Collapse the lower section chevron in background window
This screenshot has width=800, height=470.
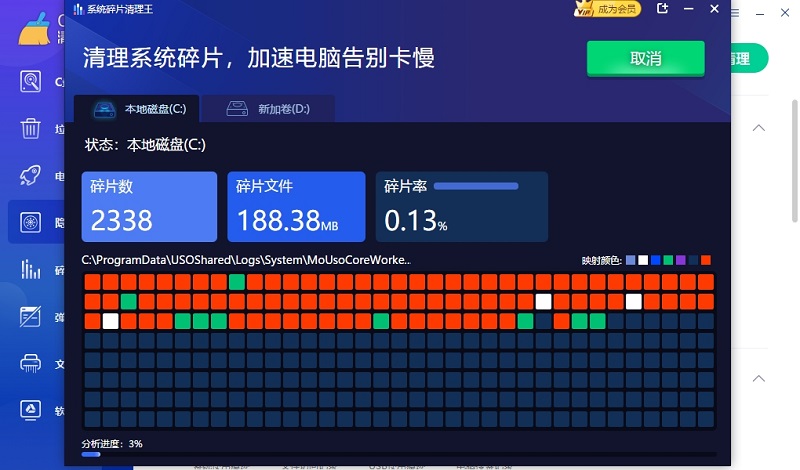(759, 378)
